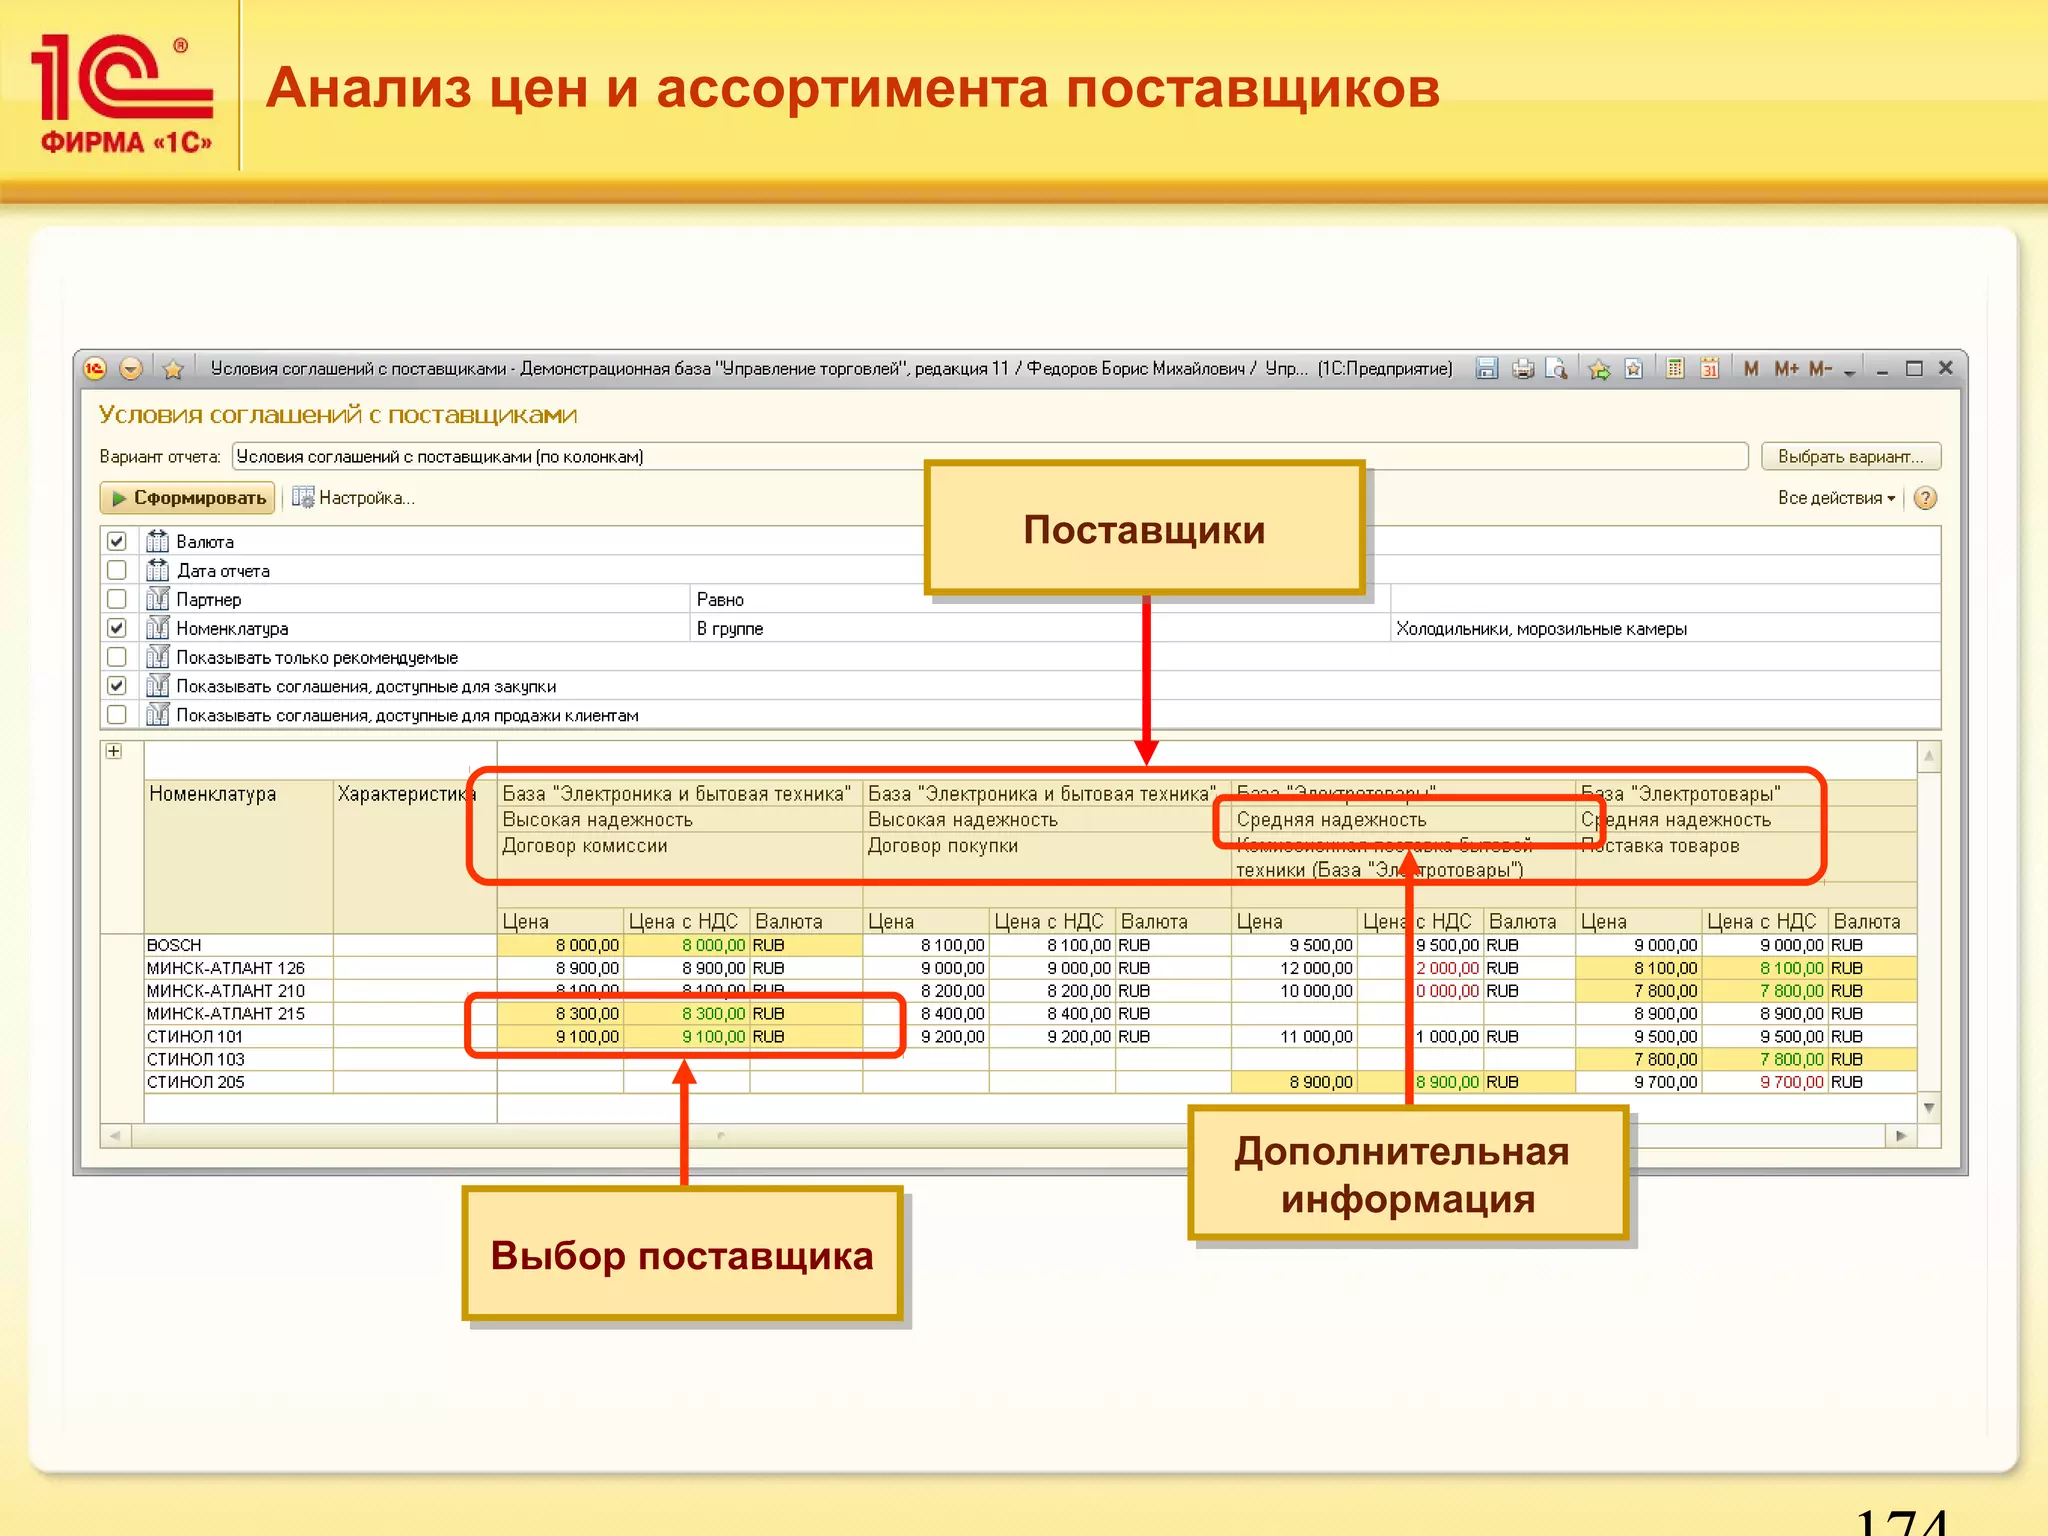This screenshot has height=1536, width=2048.
Task: Select the МИНСК-АТЛАНТ 215 cell
Action: [x=239, y=1014]
